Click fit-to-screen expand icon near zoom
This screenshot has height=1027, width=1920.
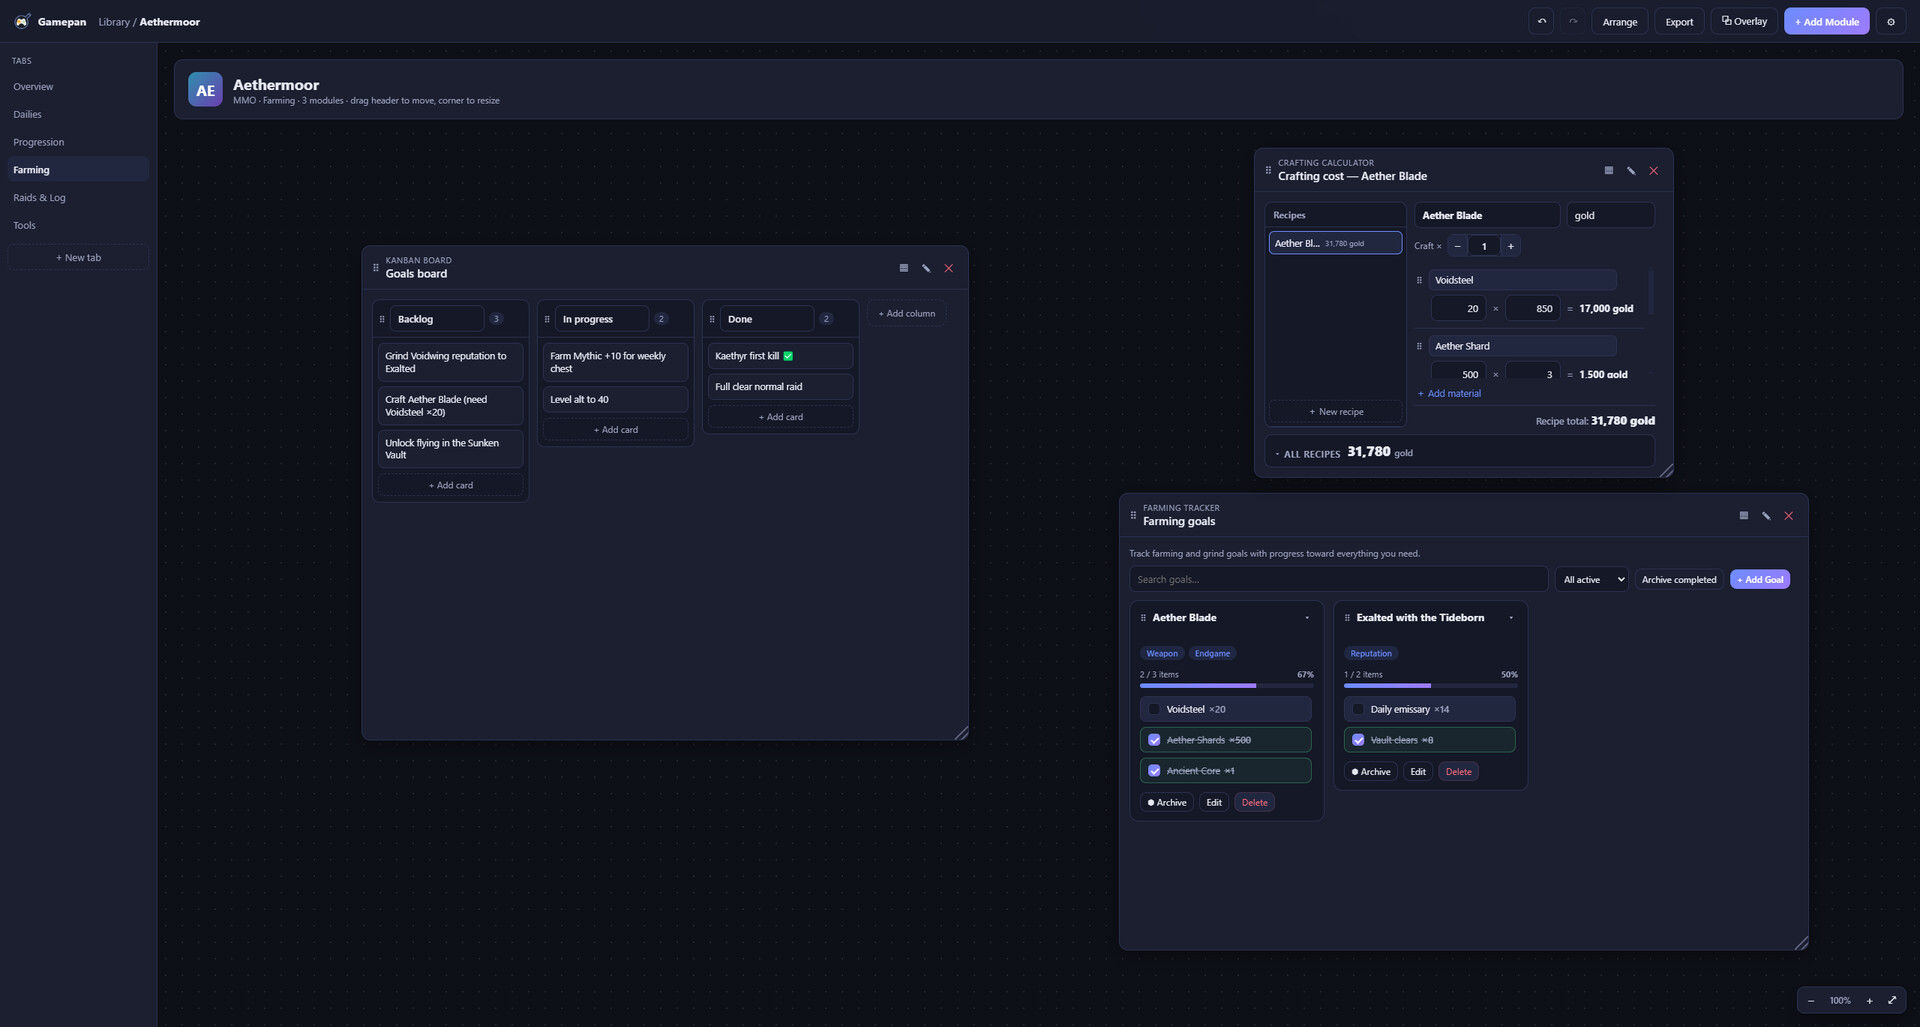[x=1891, y=1000]
